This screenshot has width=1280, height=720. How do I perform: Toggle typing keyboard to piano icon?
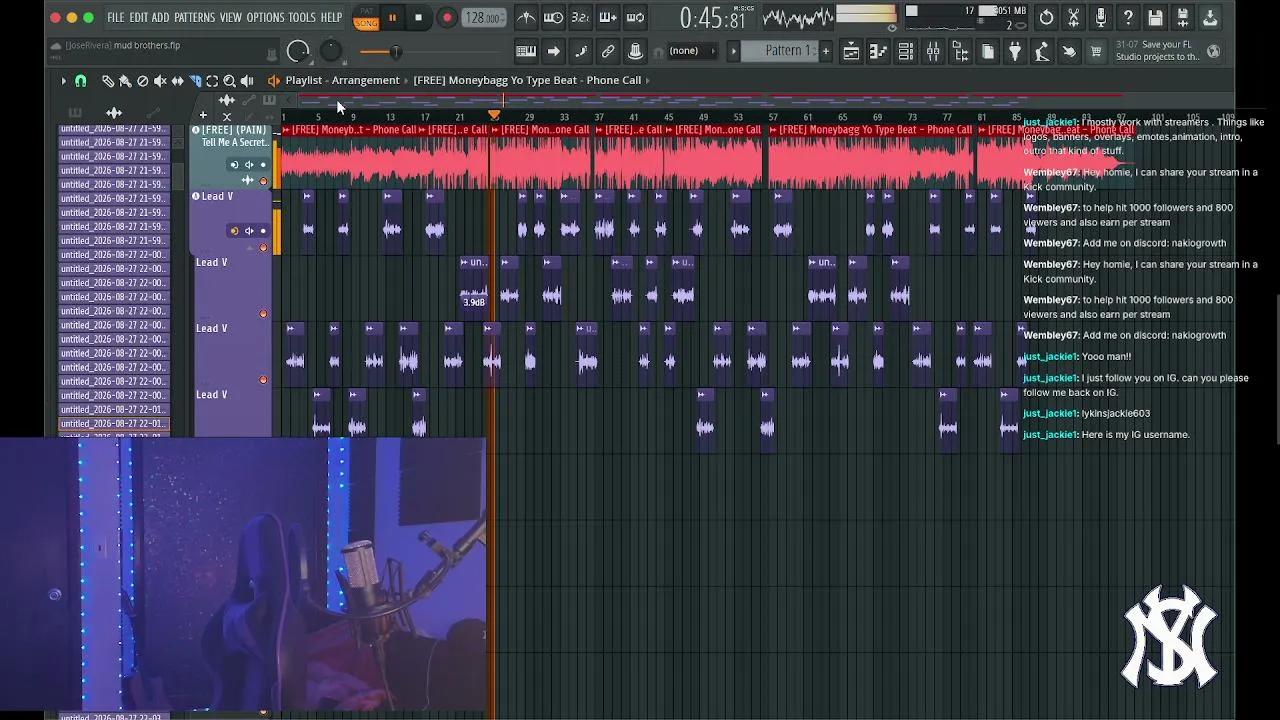pyautogui.click(x=526, y=51)
